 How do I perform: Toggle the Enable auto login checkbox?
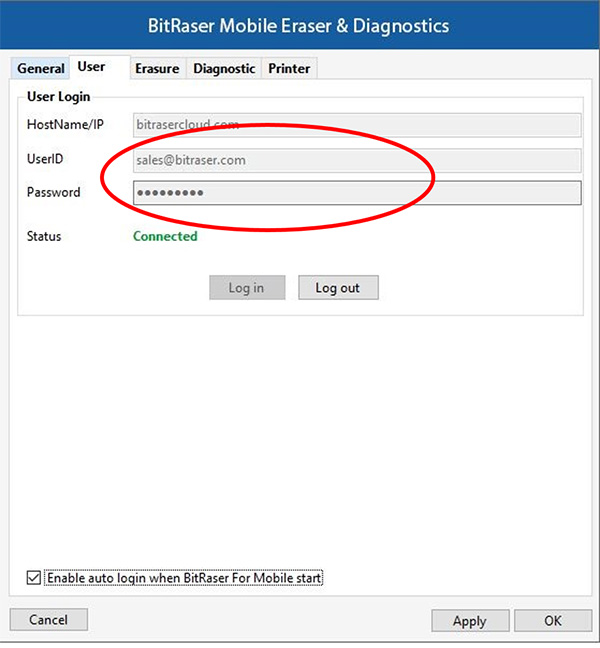[33, 578]
